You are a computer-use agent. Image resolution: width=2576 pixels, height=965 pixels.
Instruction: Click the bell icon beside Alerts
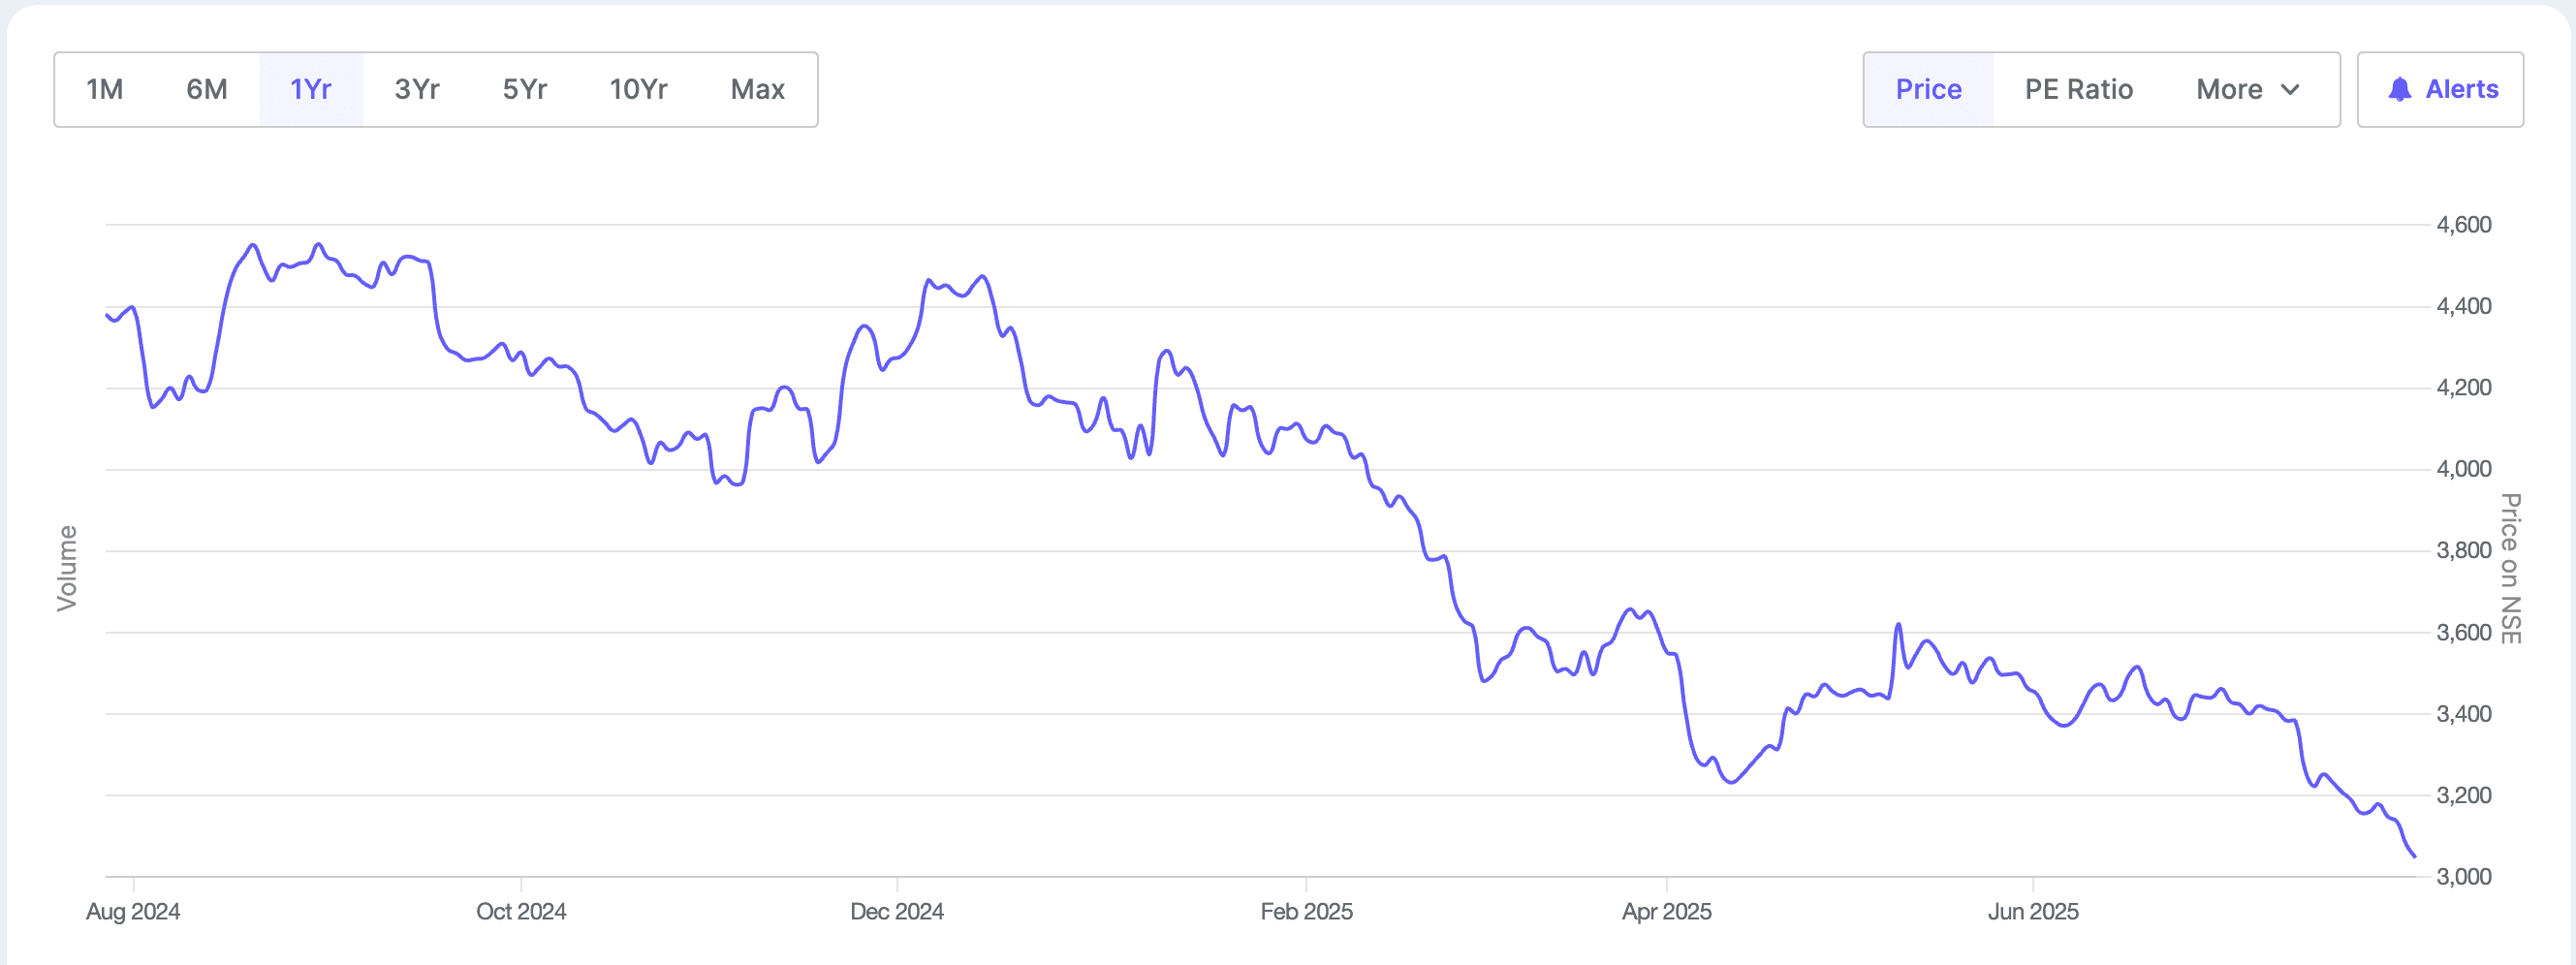coord(2399,90)
